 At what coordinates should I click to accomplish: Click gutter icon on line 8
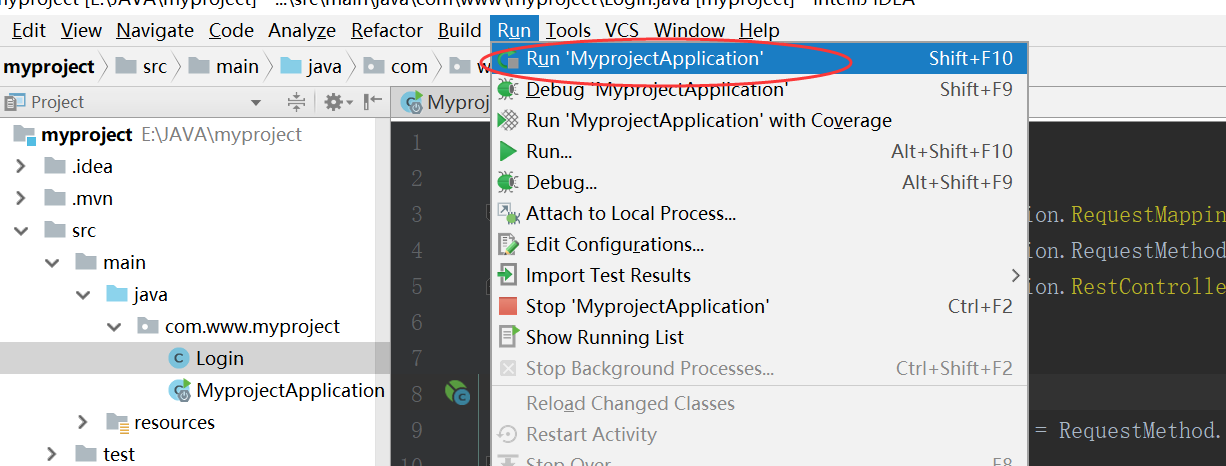point(457,393)
